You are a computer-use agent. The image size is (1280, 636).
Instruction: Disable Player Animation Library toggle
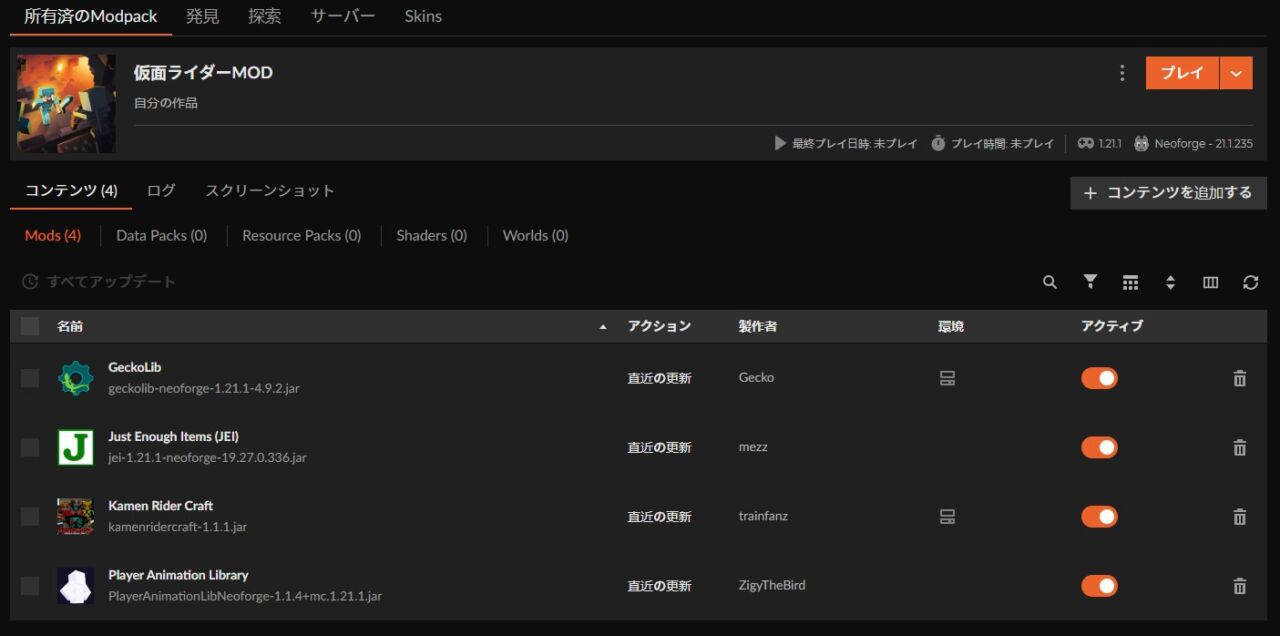pos(1099,586)
